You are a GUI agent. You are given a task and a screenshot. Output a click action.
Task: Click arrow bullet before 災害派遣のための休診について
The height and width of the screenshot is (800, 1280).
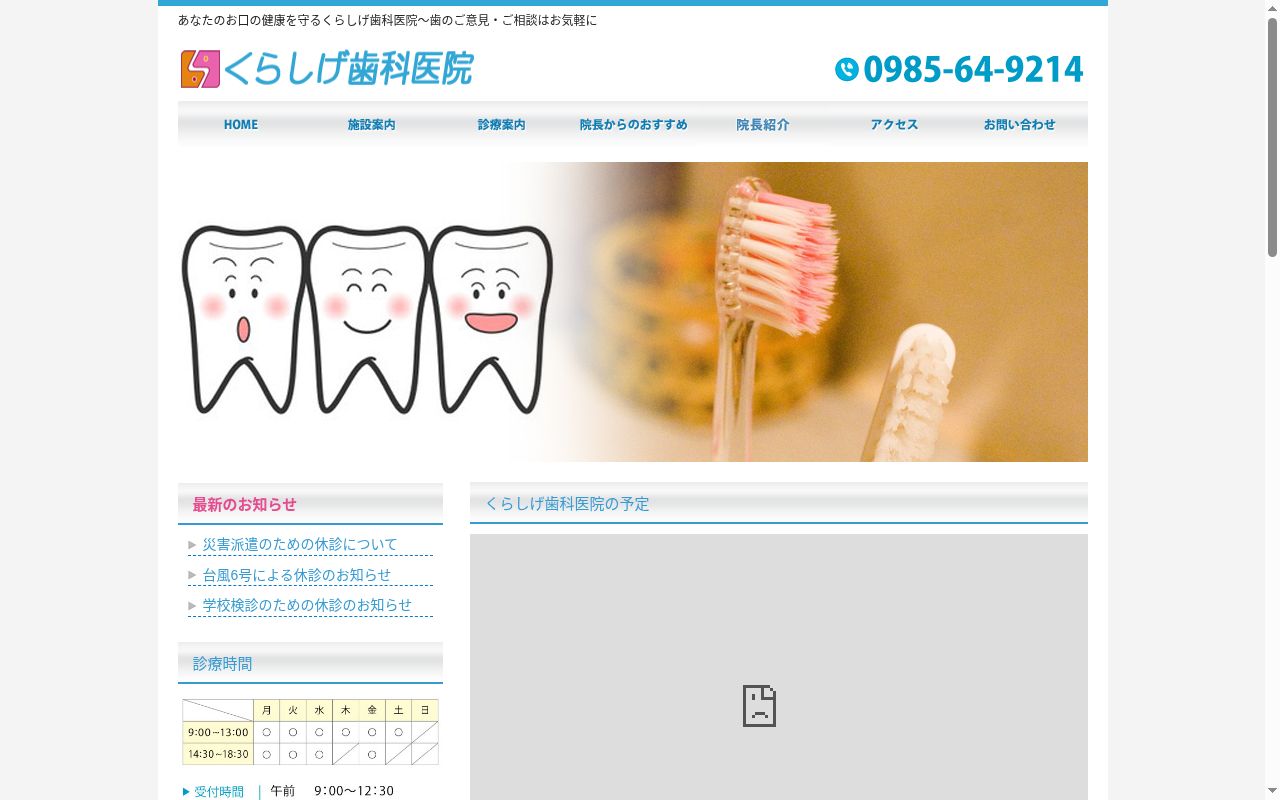pos(192,545)
